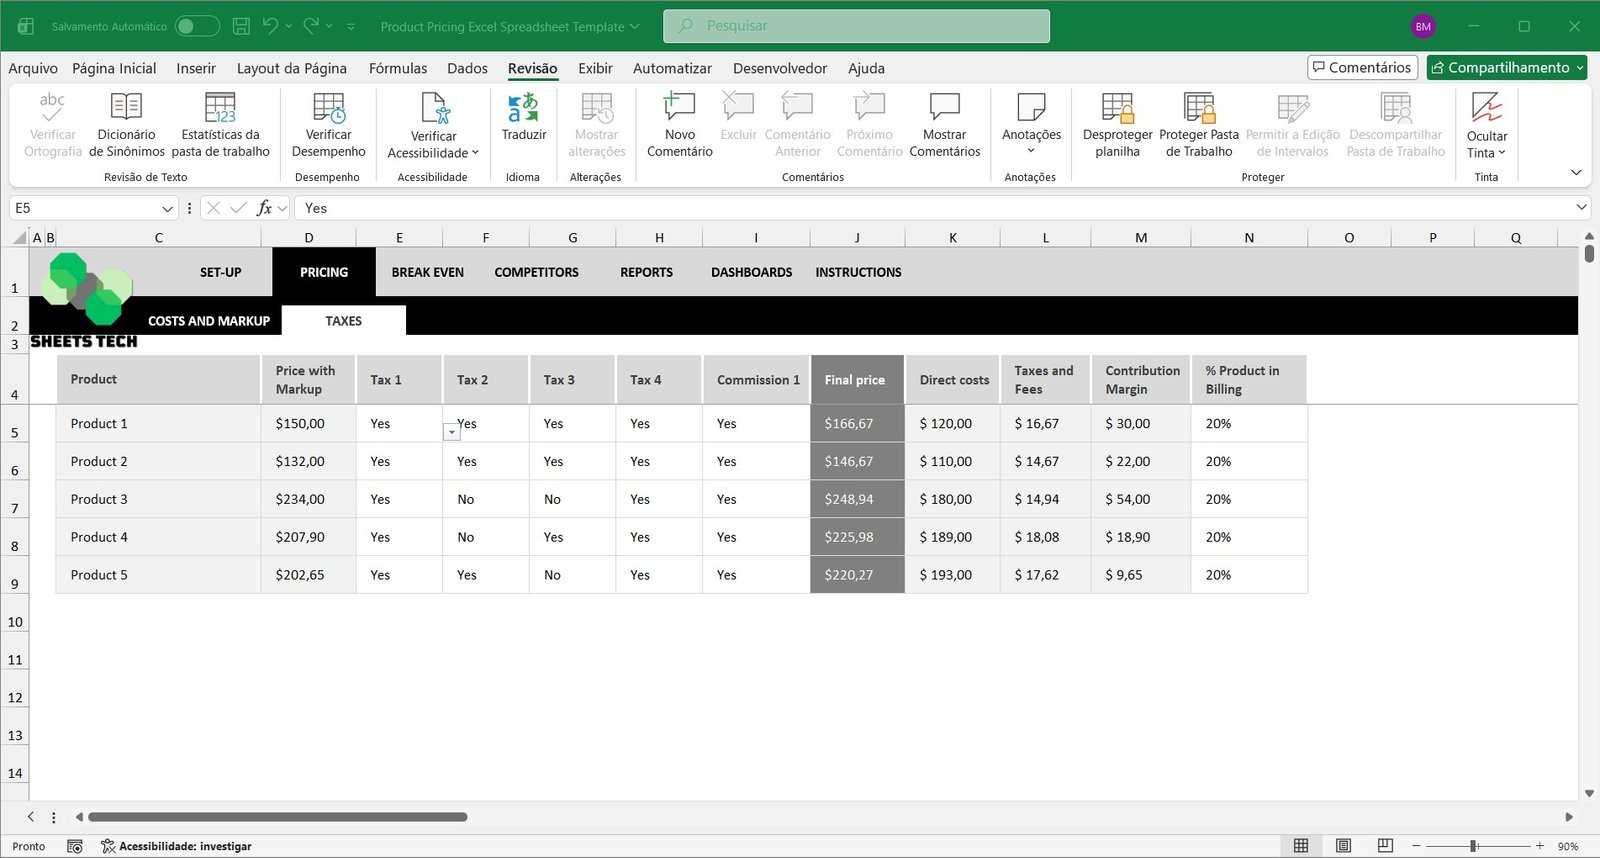The height and width of the screenshot is (858, 1600).
Task: Open the Desenvolvedor tab
Action: [x=780, y=68]
